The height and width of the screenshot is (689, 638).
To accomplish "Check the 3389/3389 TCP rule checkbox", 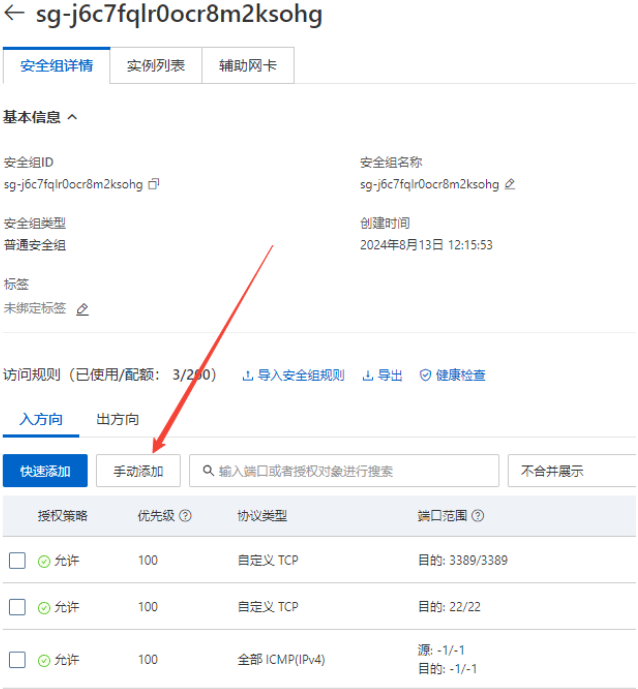I will point(17,561).
